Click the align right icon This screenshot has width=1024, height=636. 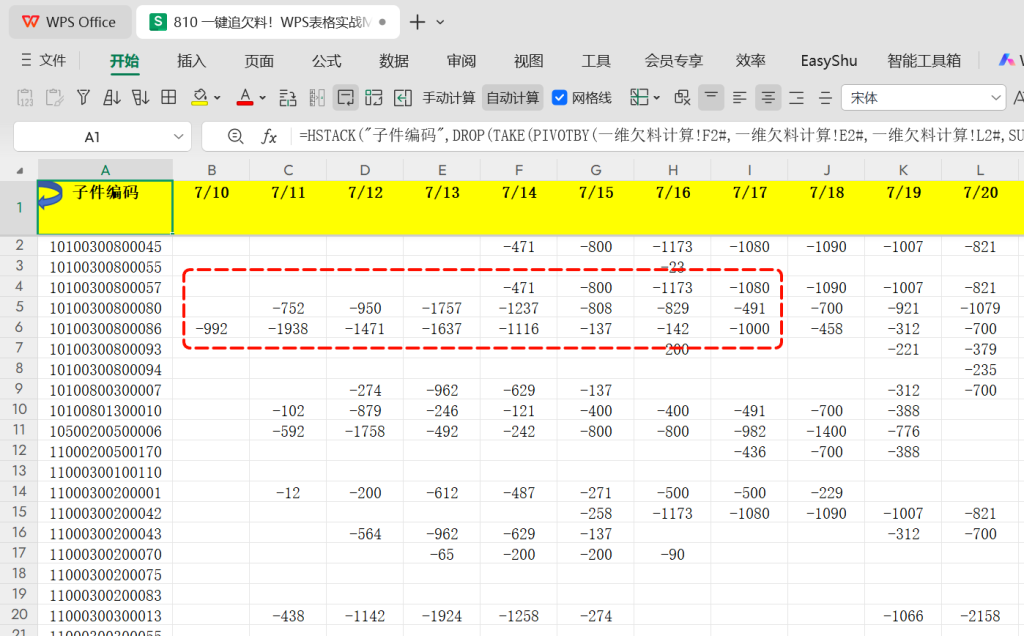tap(797, 98)
